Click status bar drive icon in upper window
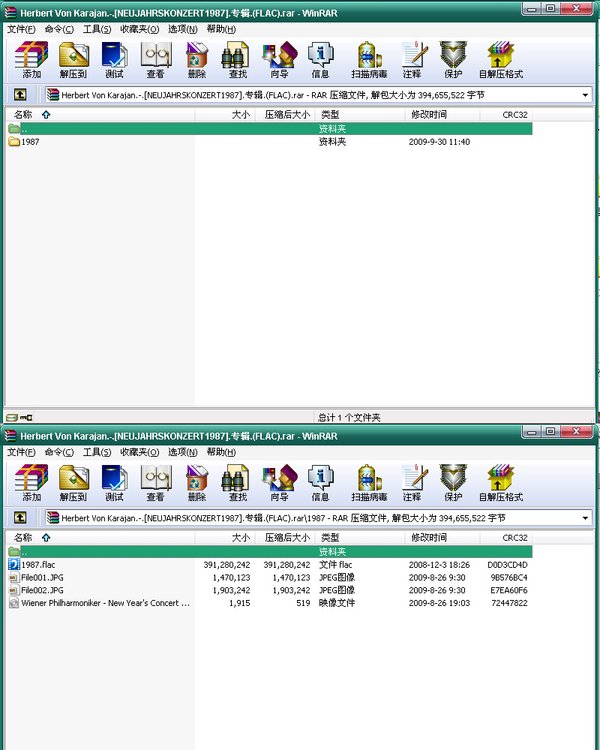This screenshot has width=600, height=750. tap(12, 417)
